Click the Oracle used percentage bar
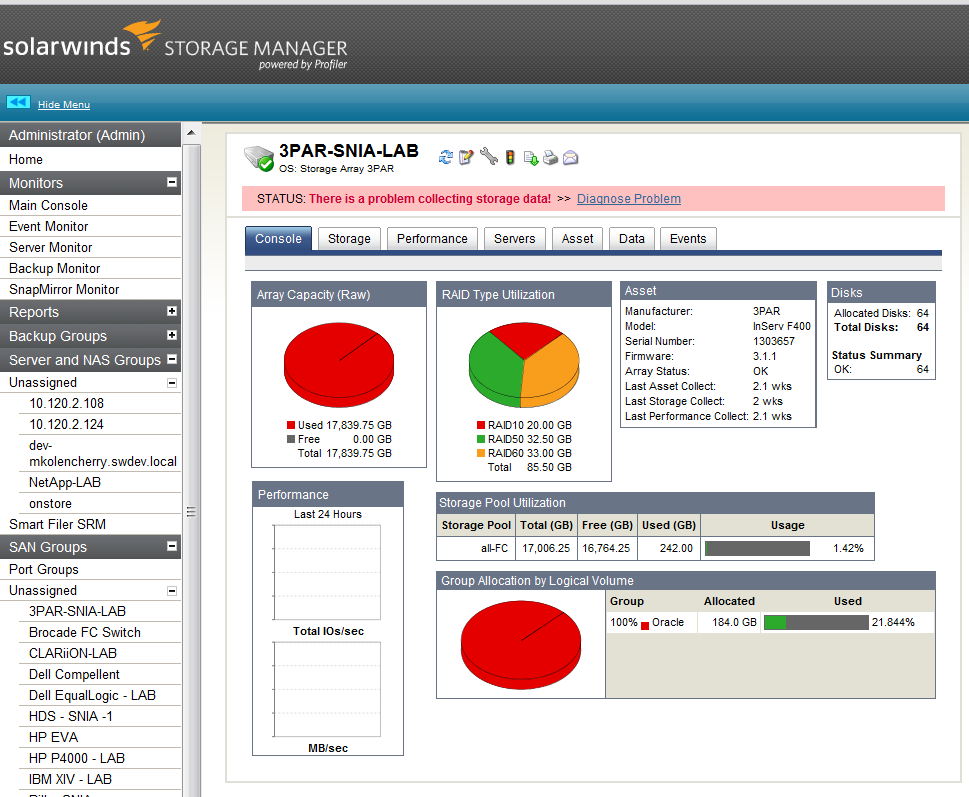The width and height of the screenshot is (969, 797). click(x=816, y=623)
